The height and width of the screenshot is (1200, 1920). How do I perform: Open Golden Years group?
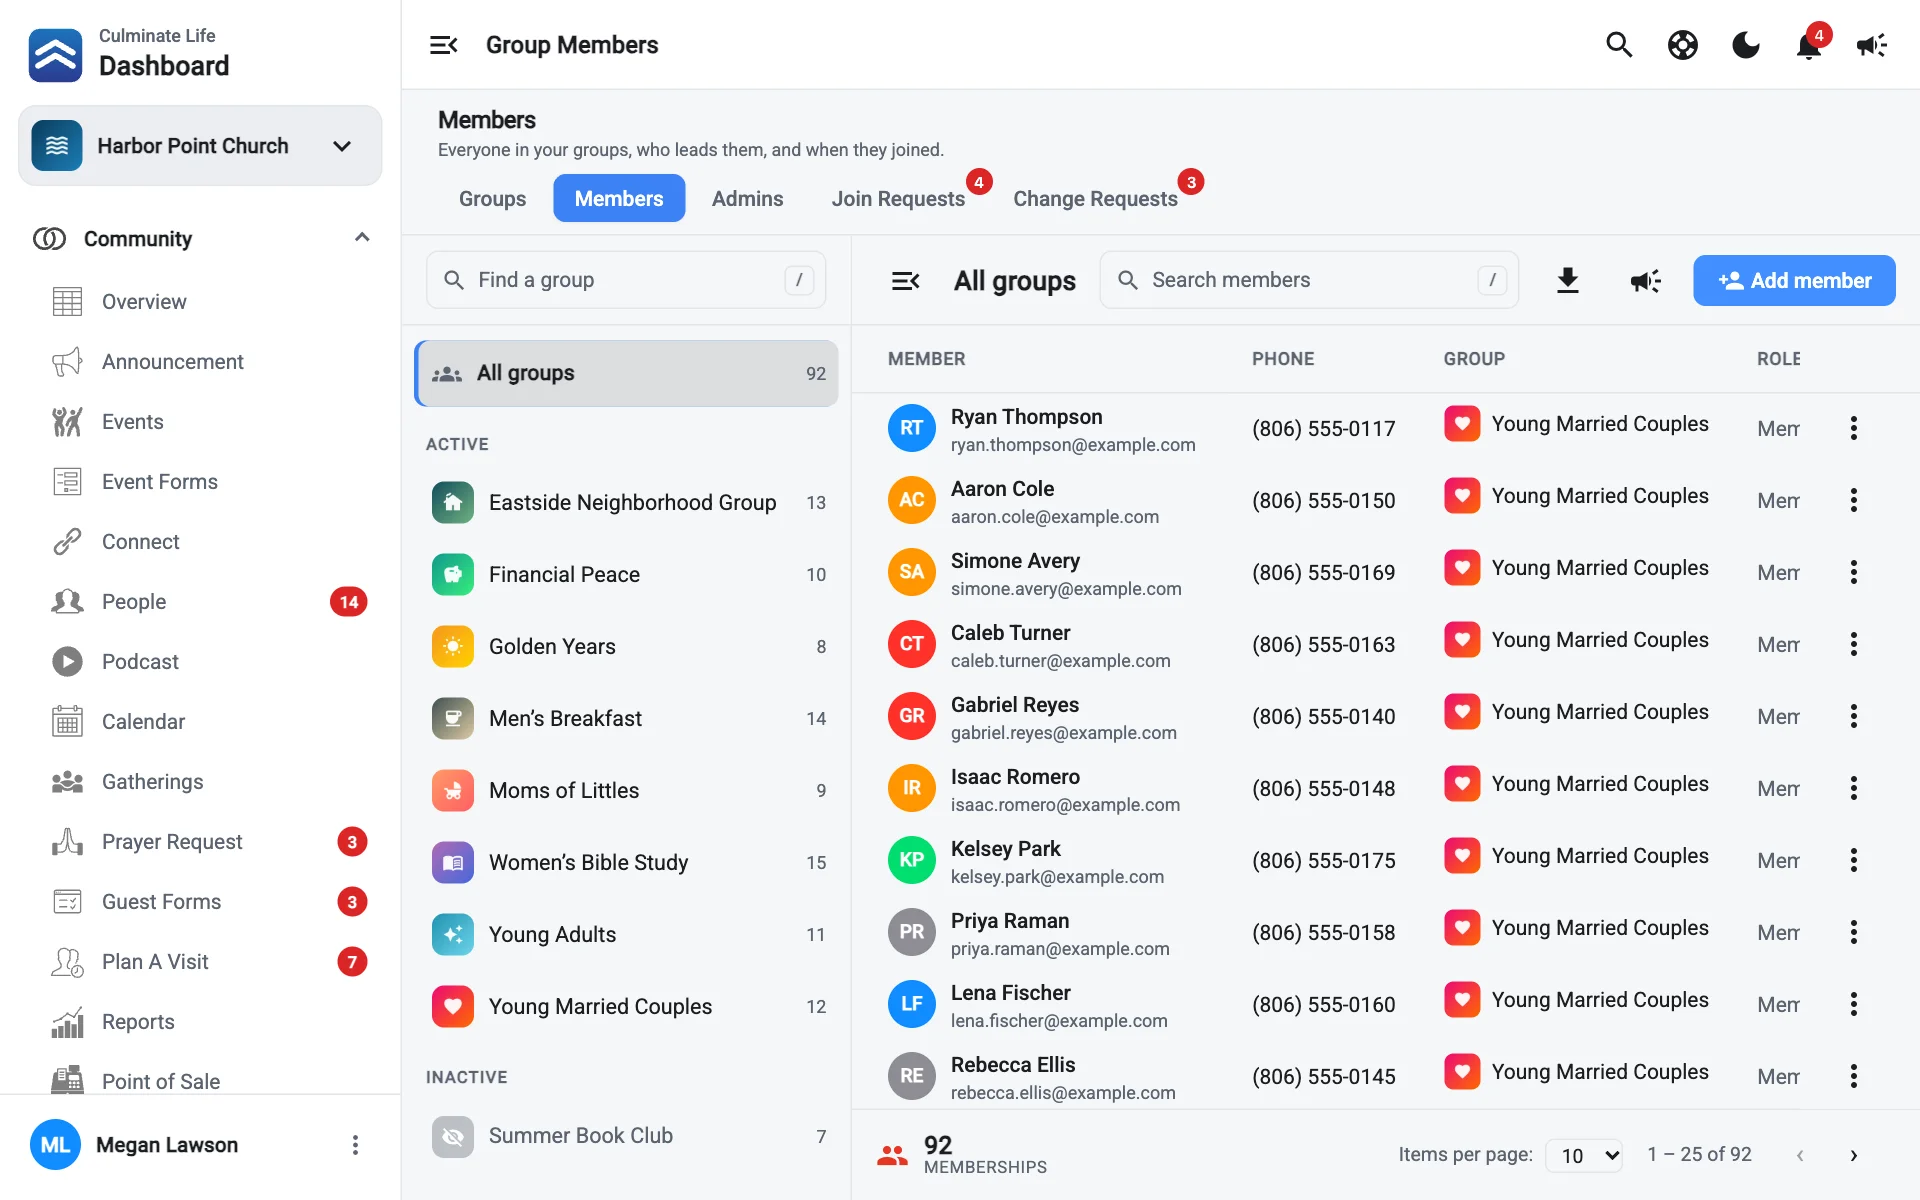(627, 646)
